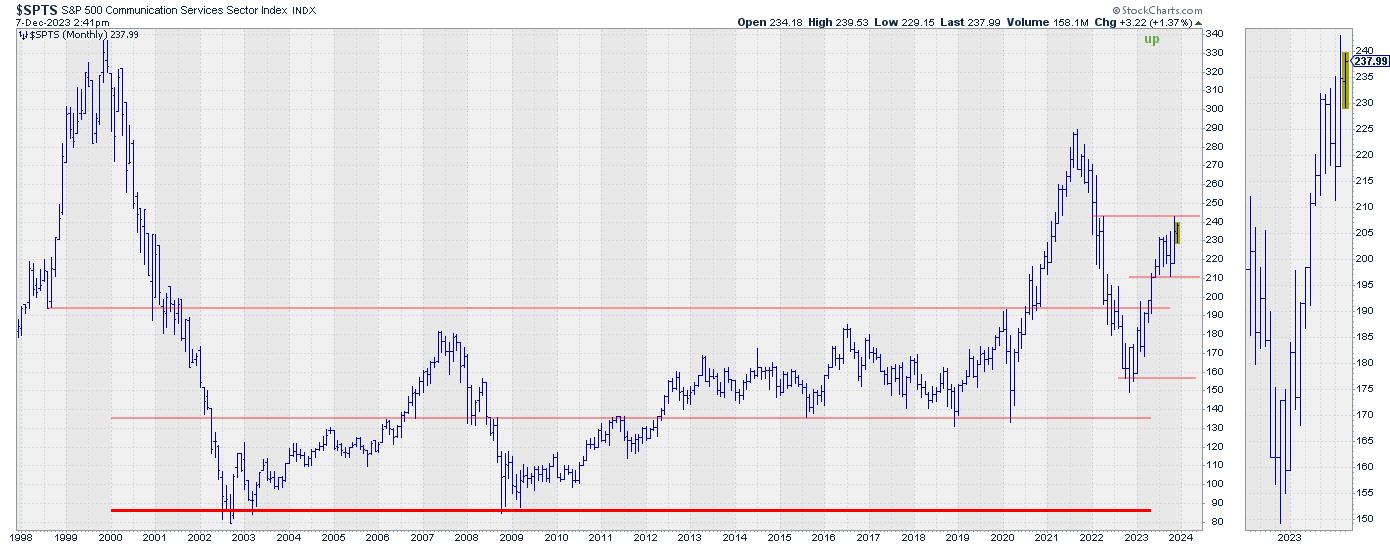The image size is (1390, 546).
Task: Select the 2009 label on the time axis
Action: (x=510, y=537)
